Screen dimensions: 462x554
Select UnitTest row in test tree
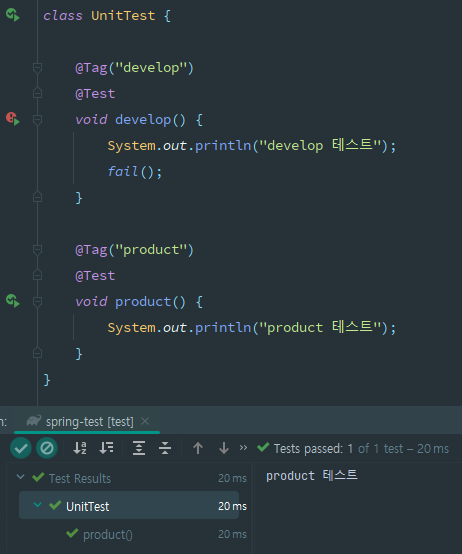(x=129, y=505)
